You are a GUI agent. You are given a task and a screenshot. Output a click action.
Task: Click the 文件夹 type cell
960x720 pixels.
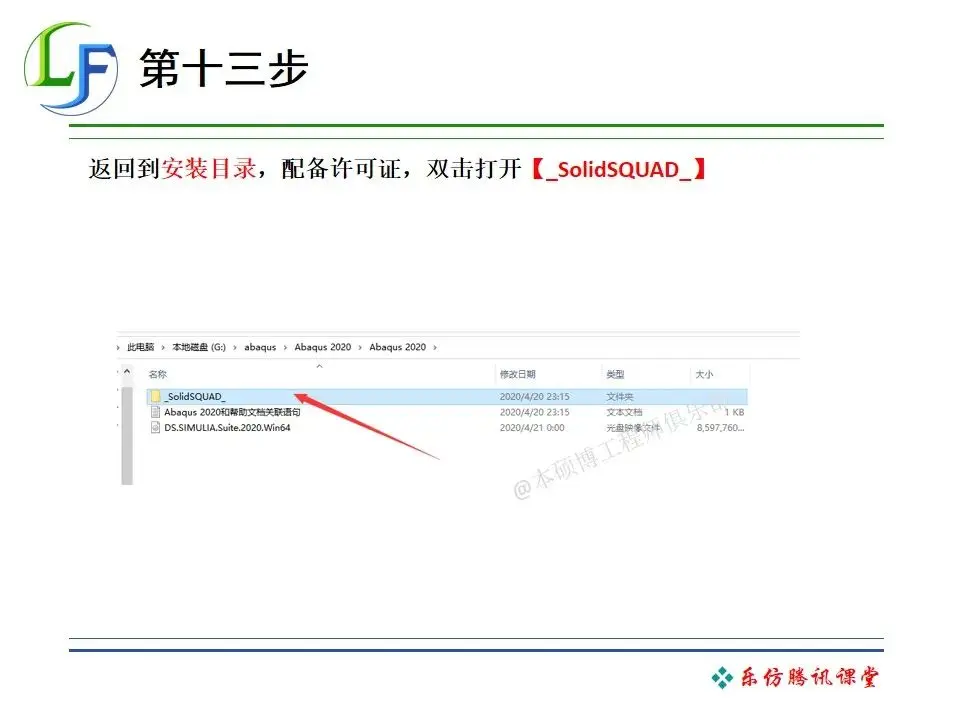pos(620,397)
